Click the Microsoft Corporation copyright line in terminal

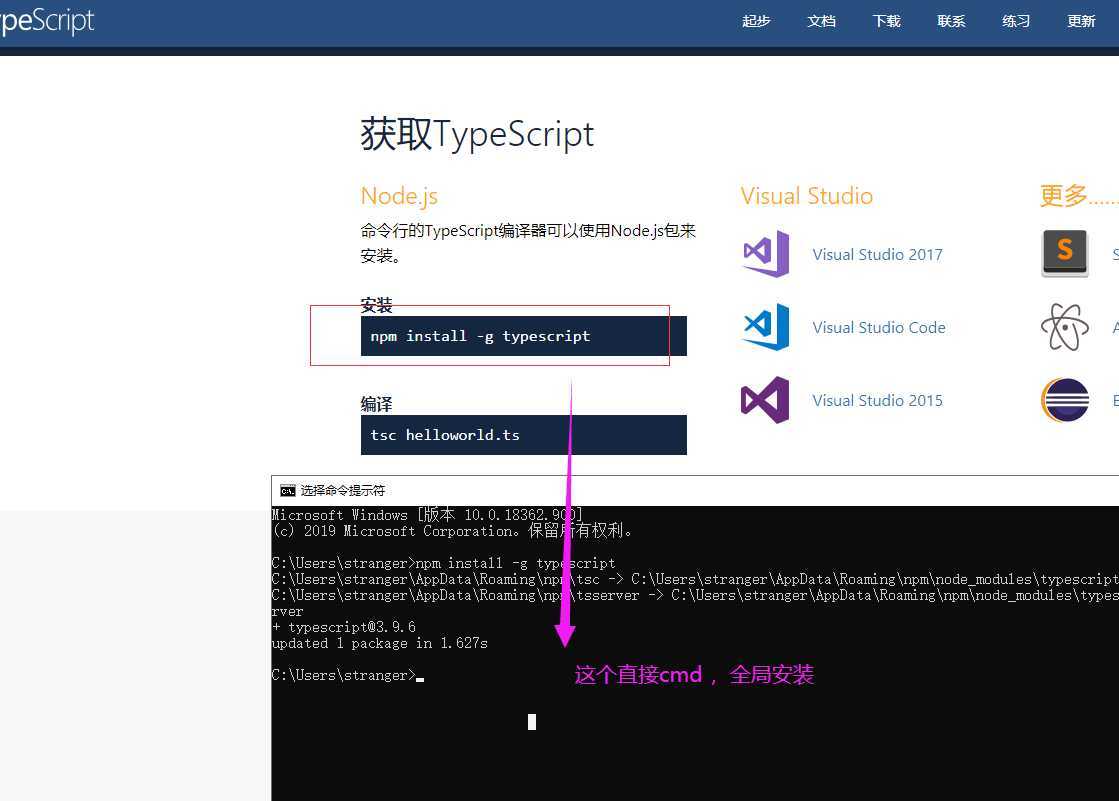(452, 531)
